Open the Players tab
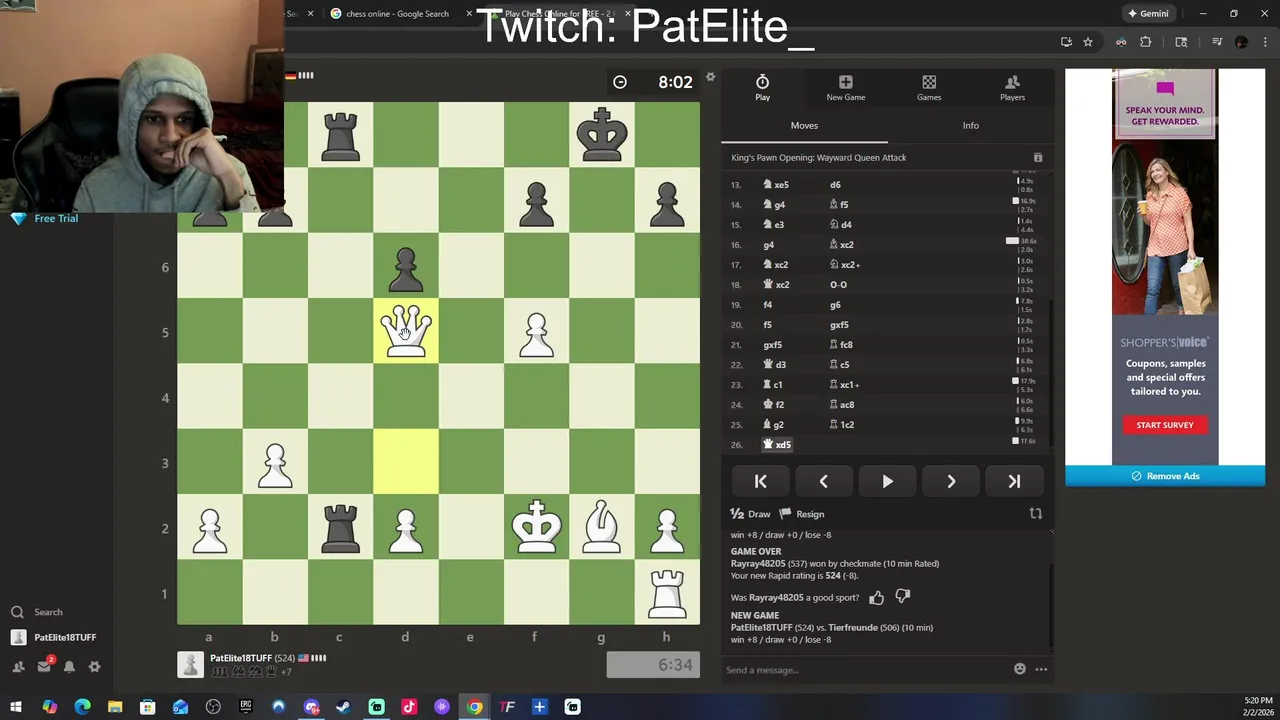Image resolution: width=1280 pixels, height=720 pixels. [1012, 88]
